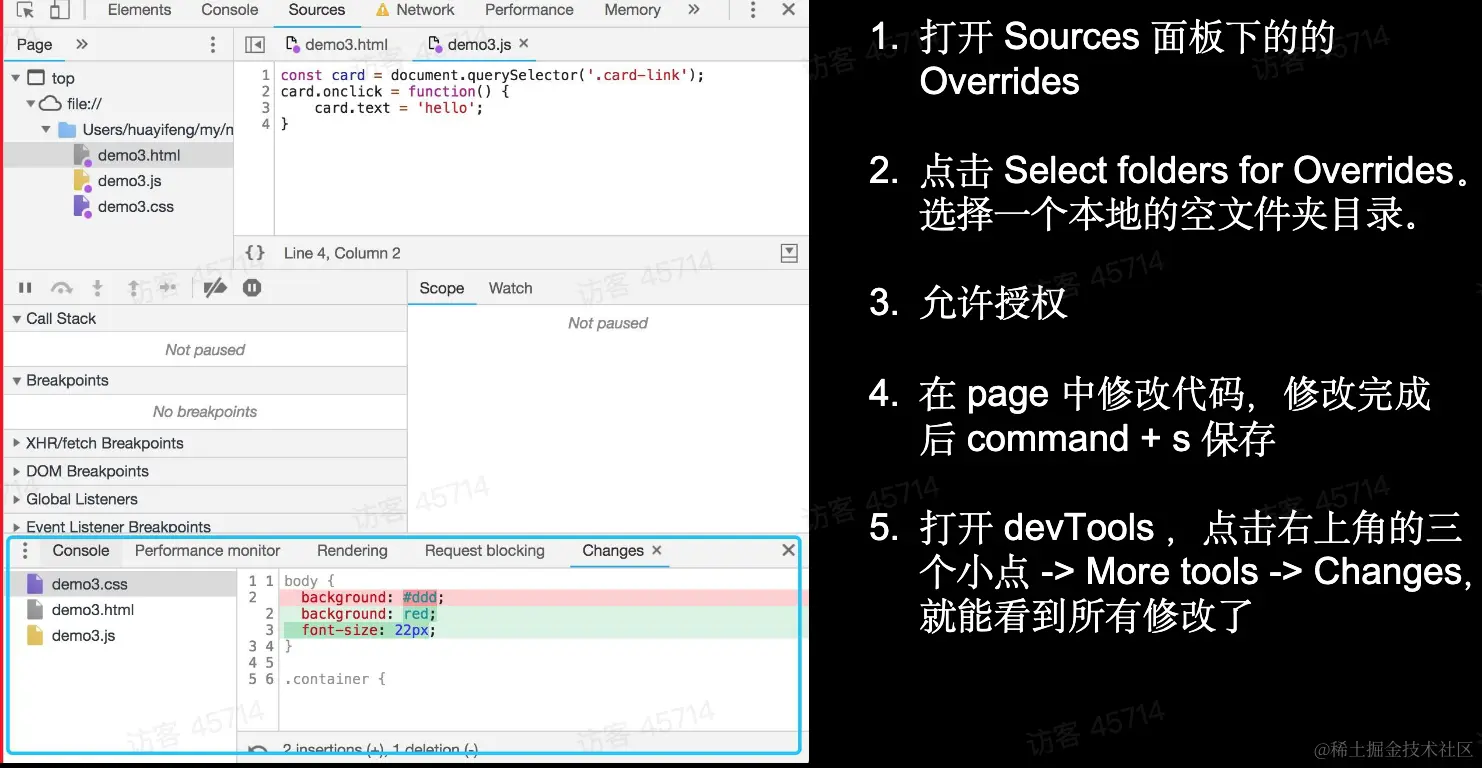Open the Memory tab
The image size is (1482, 768).
(x=632, y=10)
